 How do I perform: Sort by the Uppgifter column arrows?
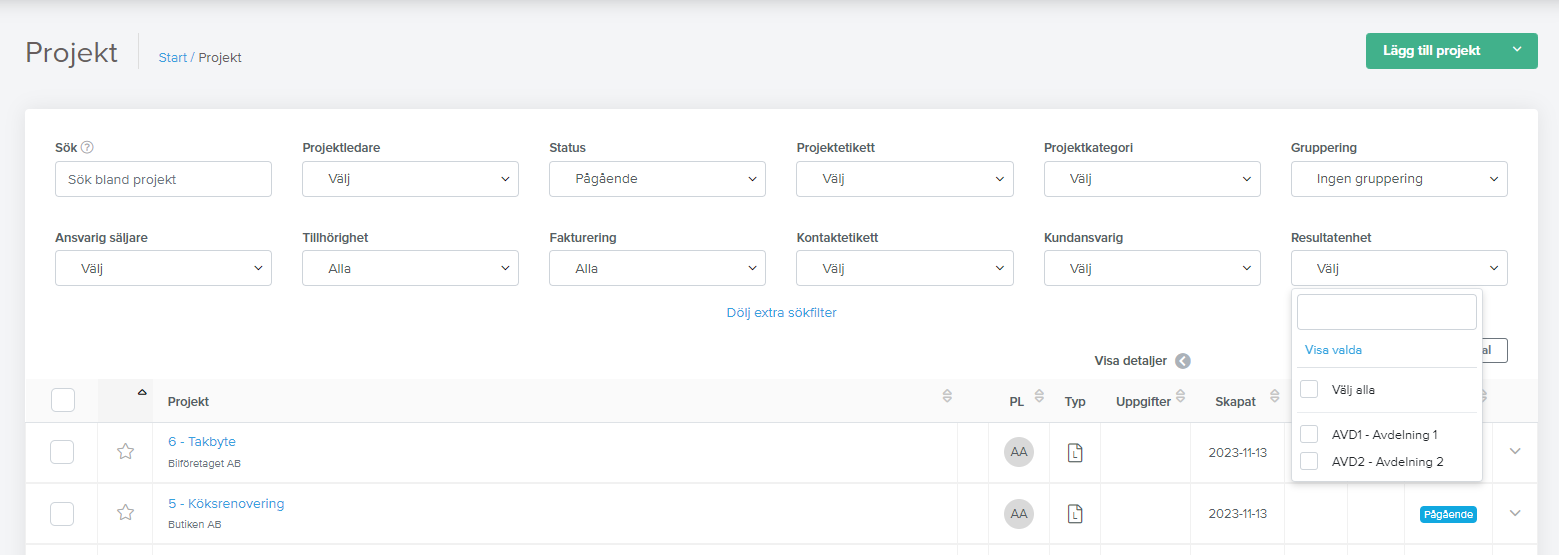[1181, 396]
